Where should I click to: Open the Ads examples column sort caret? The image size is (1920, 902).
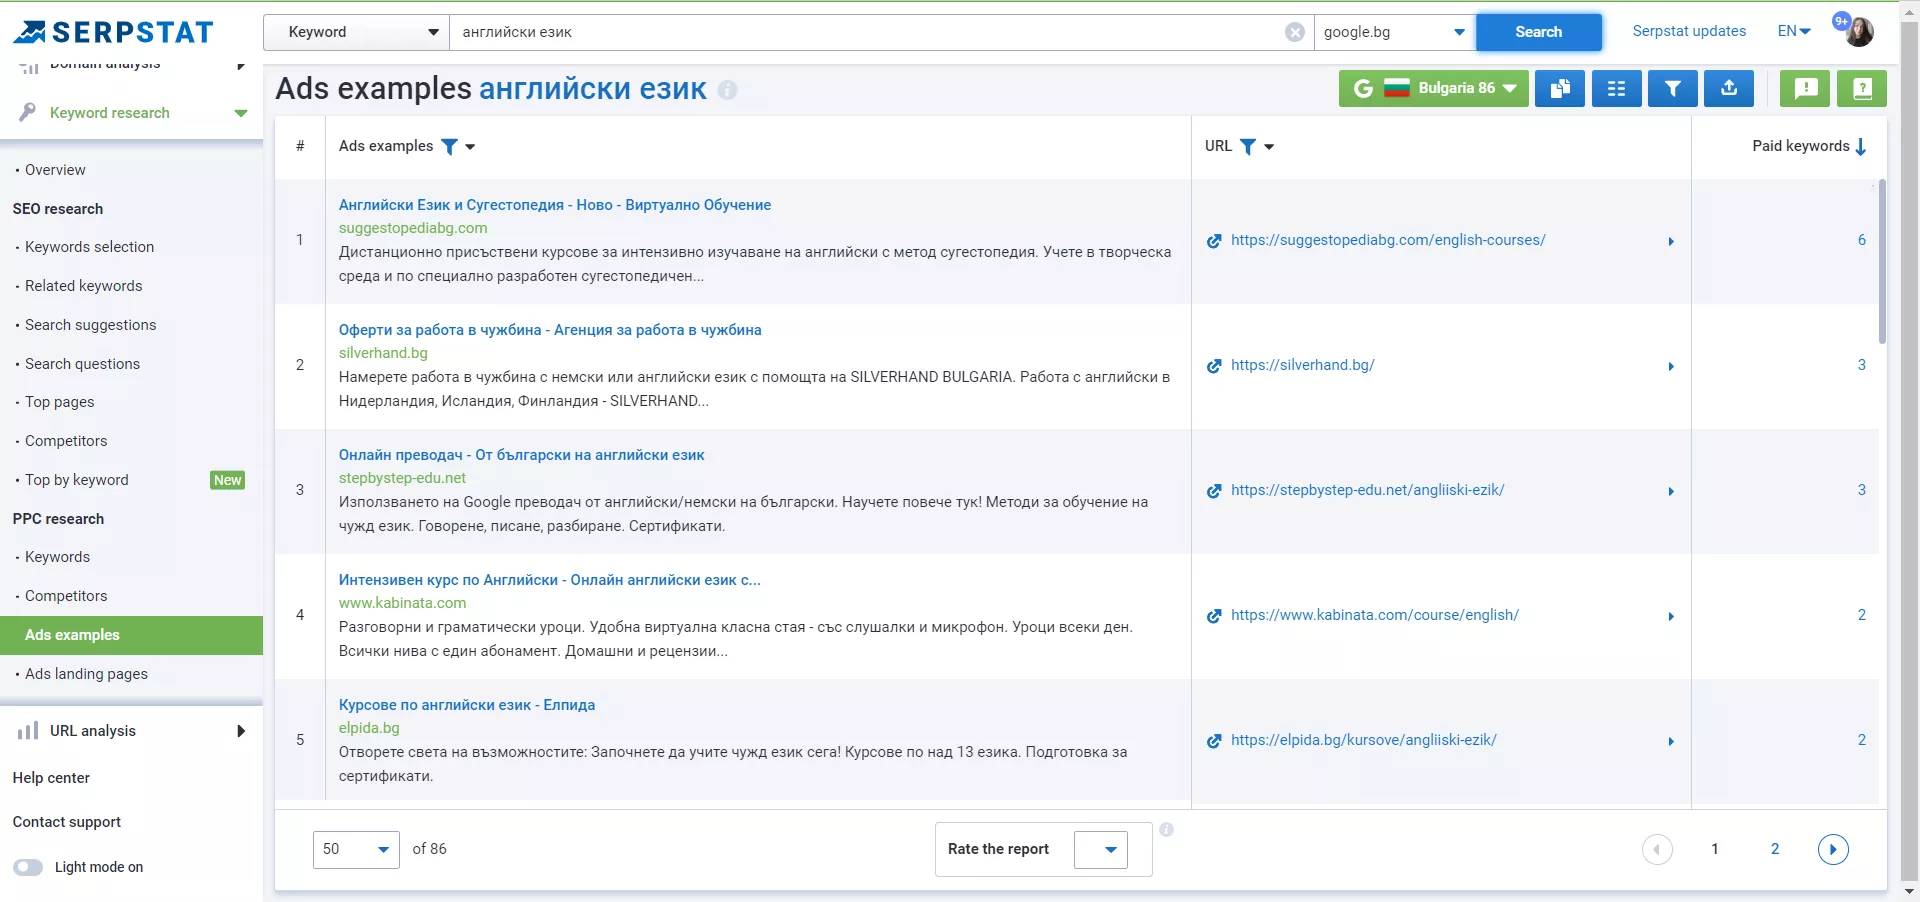pos(470,147)
